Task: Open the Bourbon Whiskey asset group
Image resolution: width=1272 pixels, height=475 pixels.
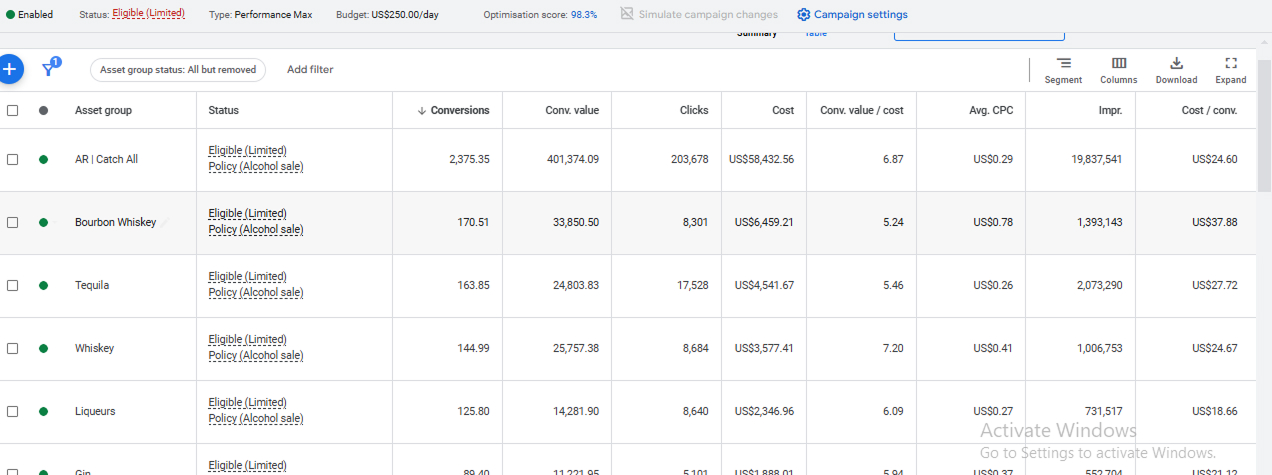Action: pos(115,222)
